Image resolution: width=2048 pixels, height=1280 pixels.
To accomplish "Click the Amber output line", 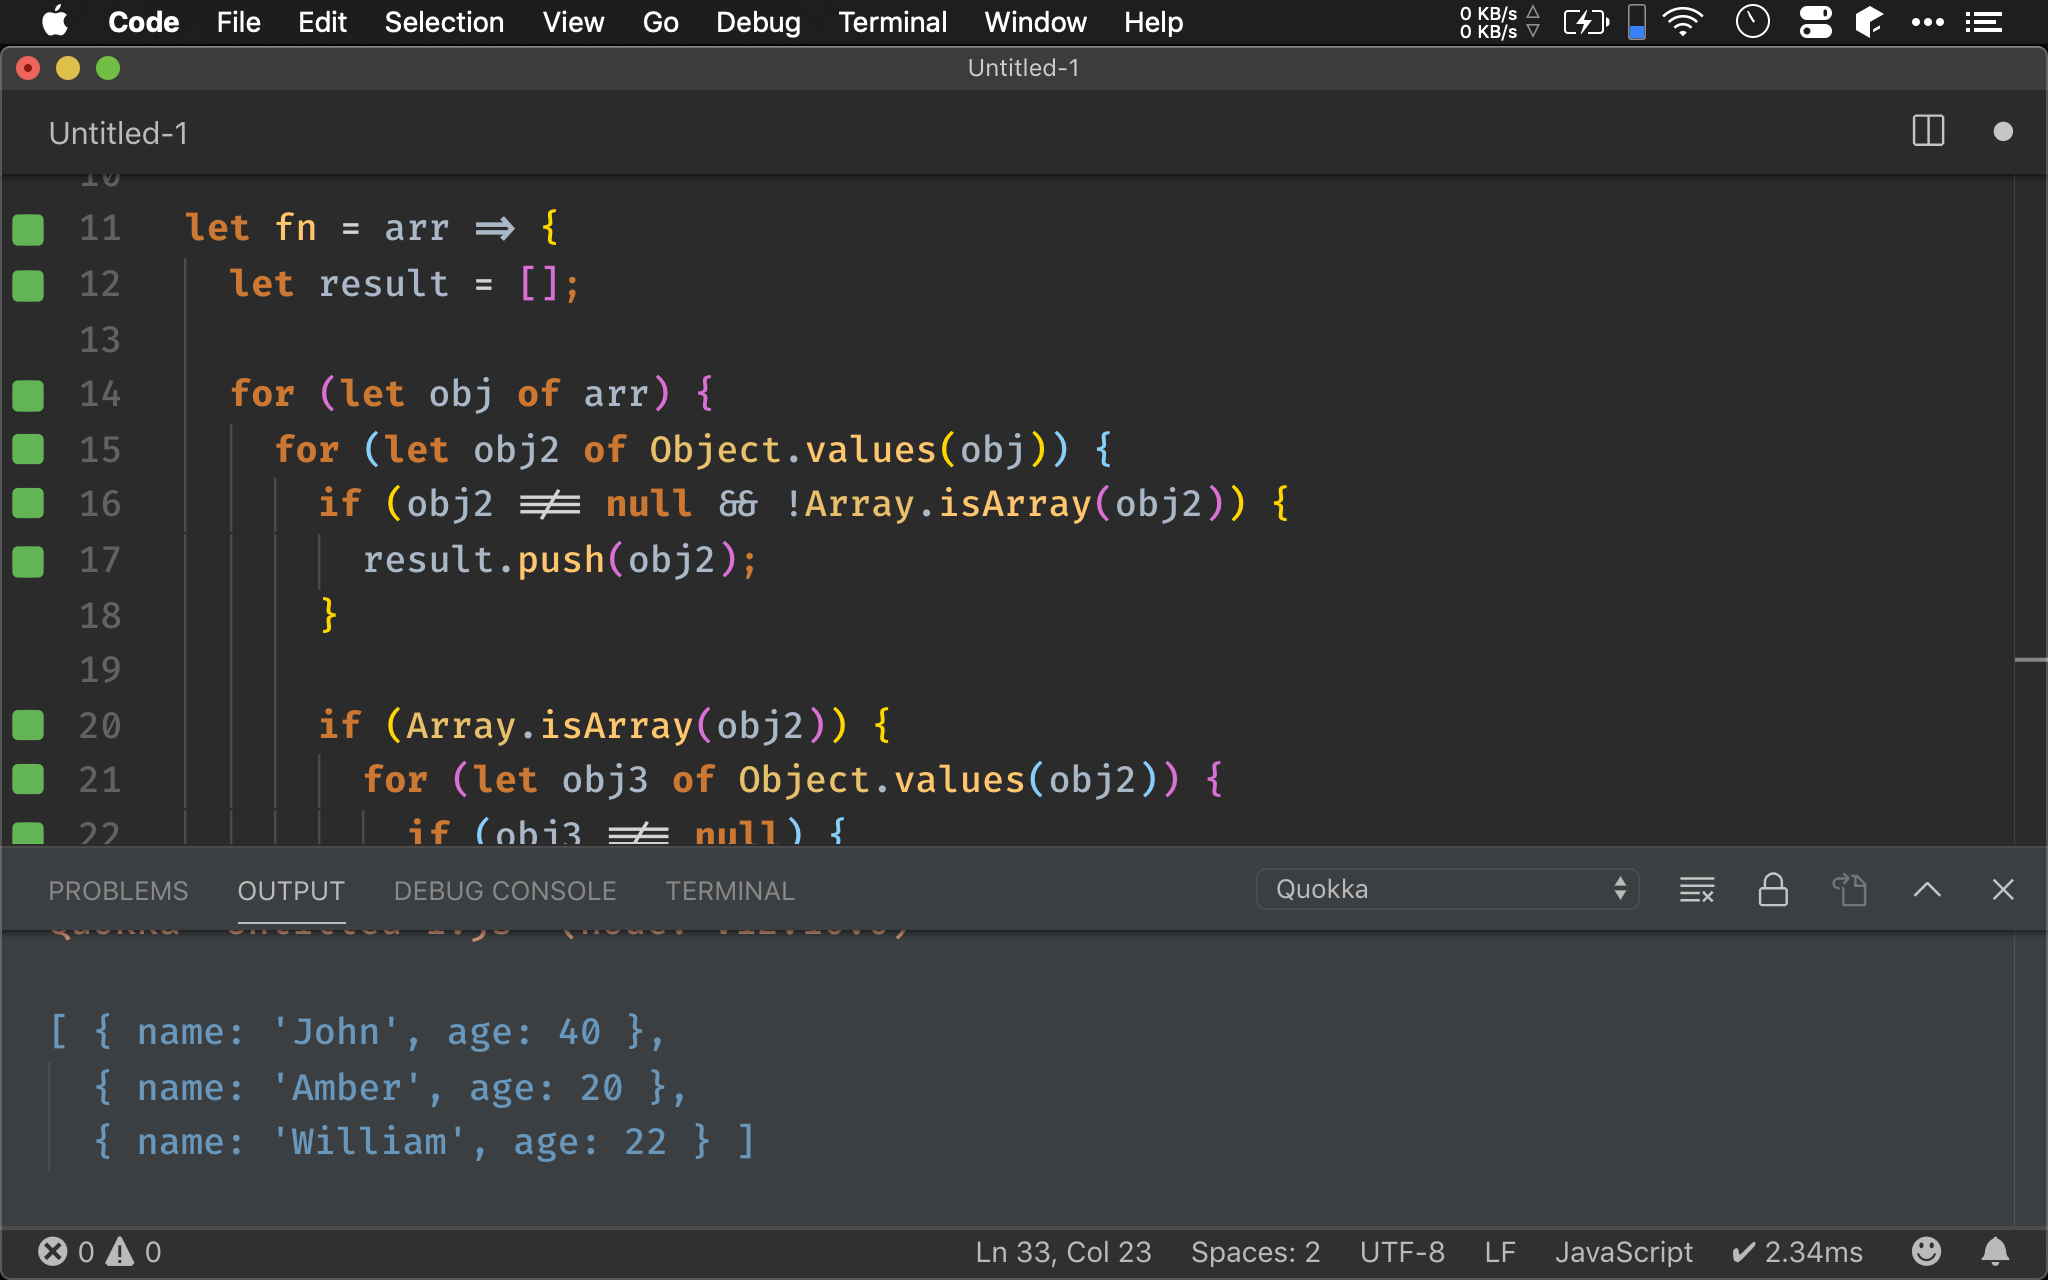I will [x=390, y=1088].
